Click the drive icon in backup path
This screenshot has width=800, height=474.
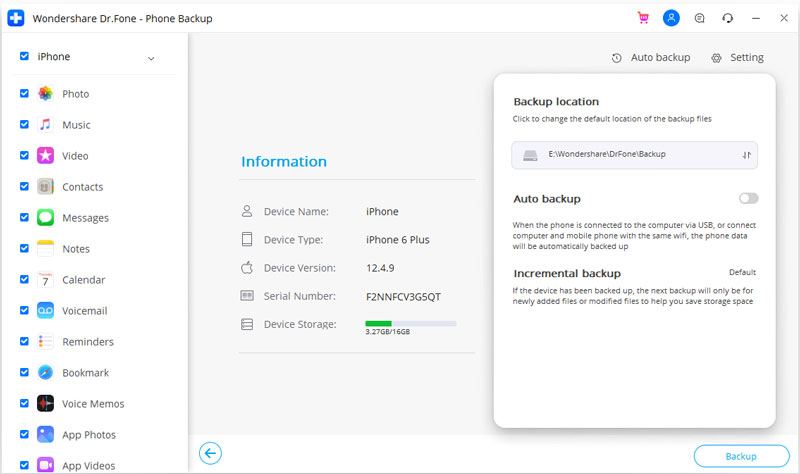point(530,155)
